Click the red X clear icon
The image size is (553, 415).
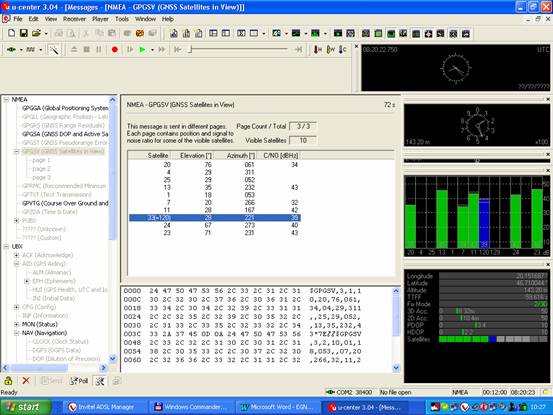point(26,381)
